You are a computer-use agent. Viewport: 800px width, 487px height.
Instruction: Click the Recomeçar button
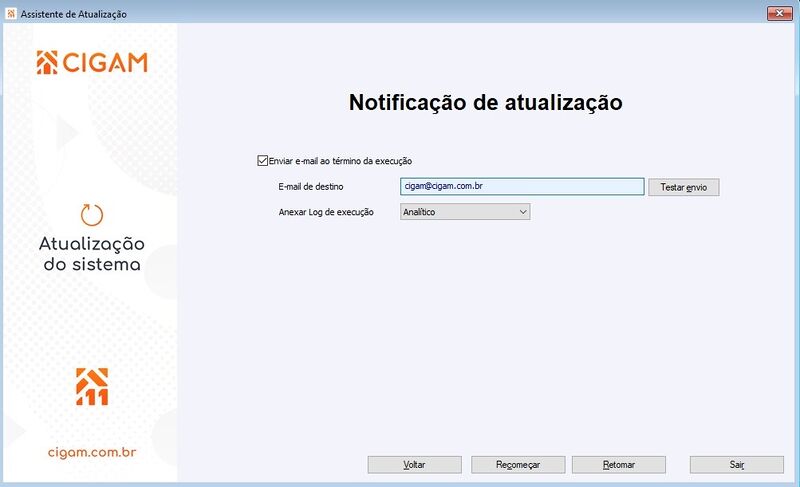pyautogui.click(x=518, y=465)
